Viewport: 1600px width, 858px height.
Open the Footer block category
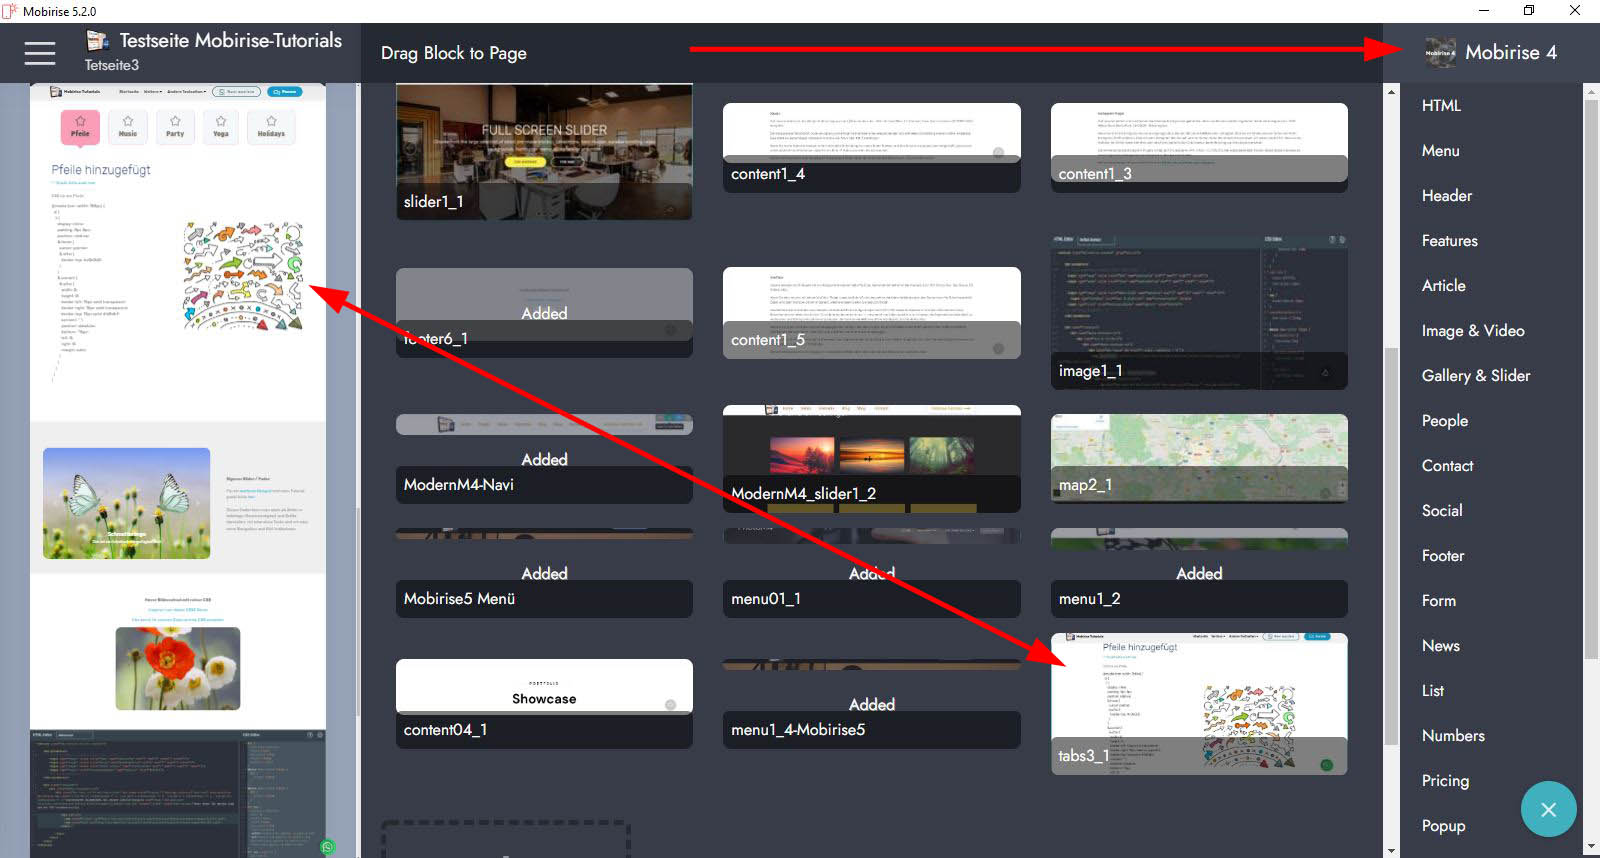point(1443,555)
